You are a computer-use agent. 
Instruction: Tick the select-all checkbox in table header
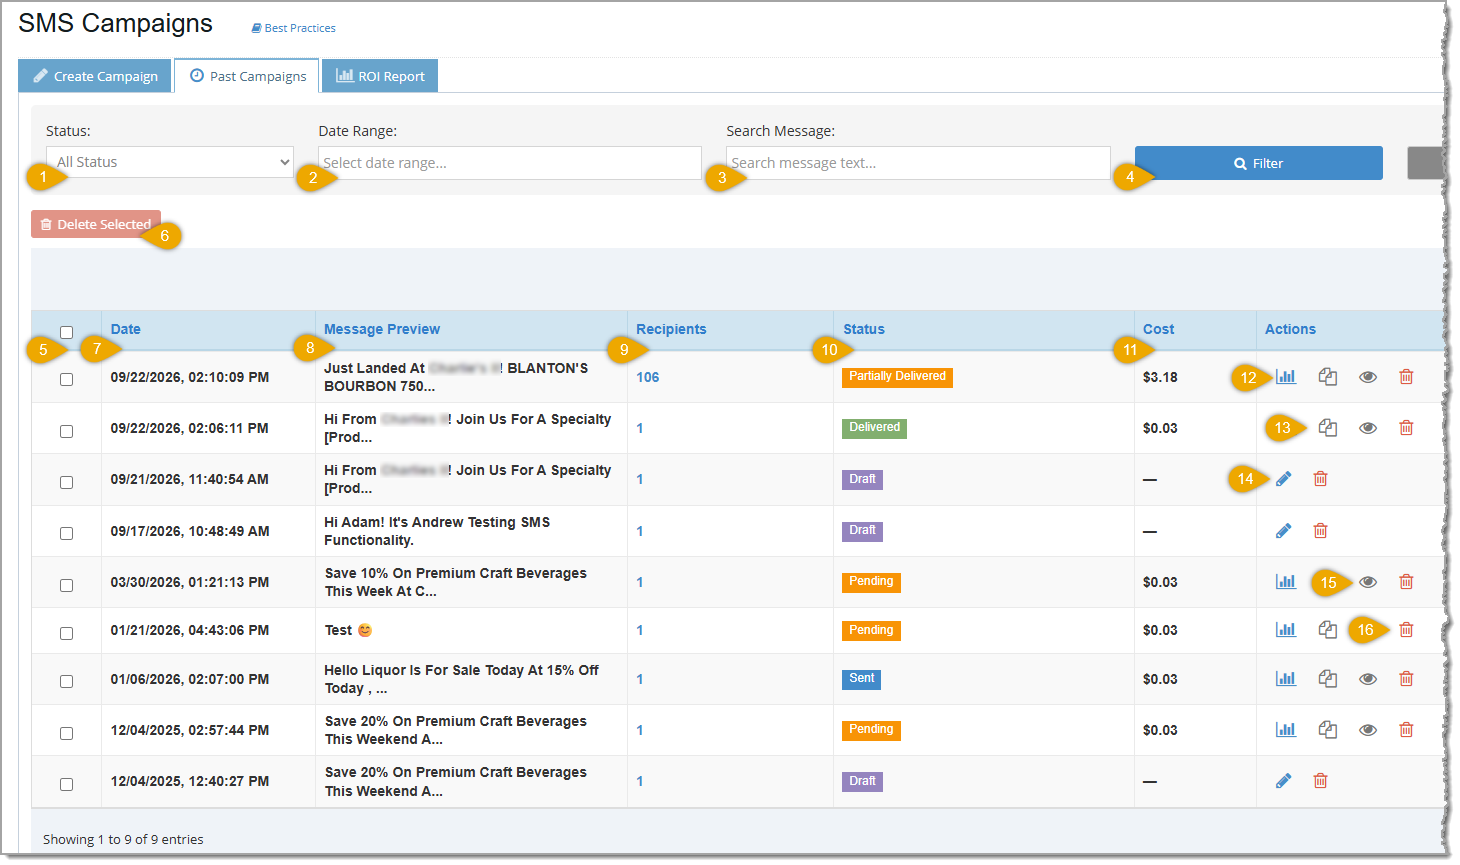66,332
